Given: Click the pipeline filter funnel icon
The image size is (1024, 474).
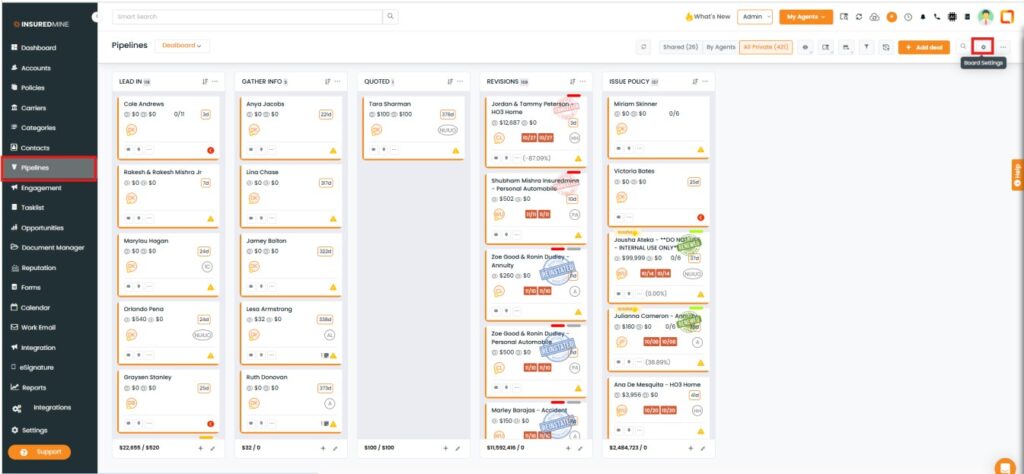Looking at the screenshot, I should click(866, 47).
